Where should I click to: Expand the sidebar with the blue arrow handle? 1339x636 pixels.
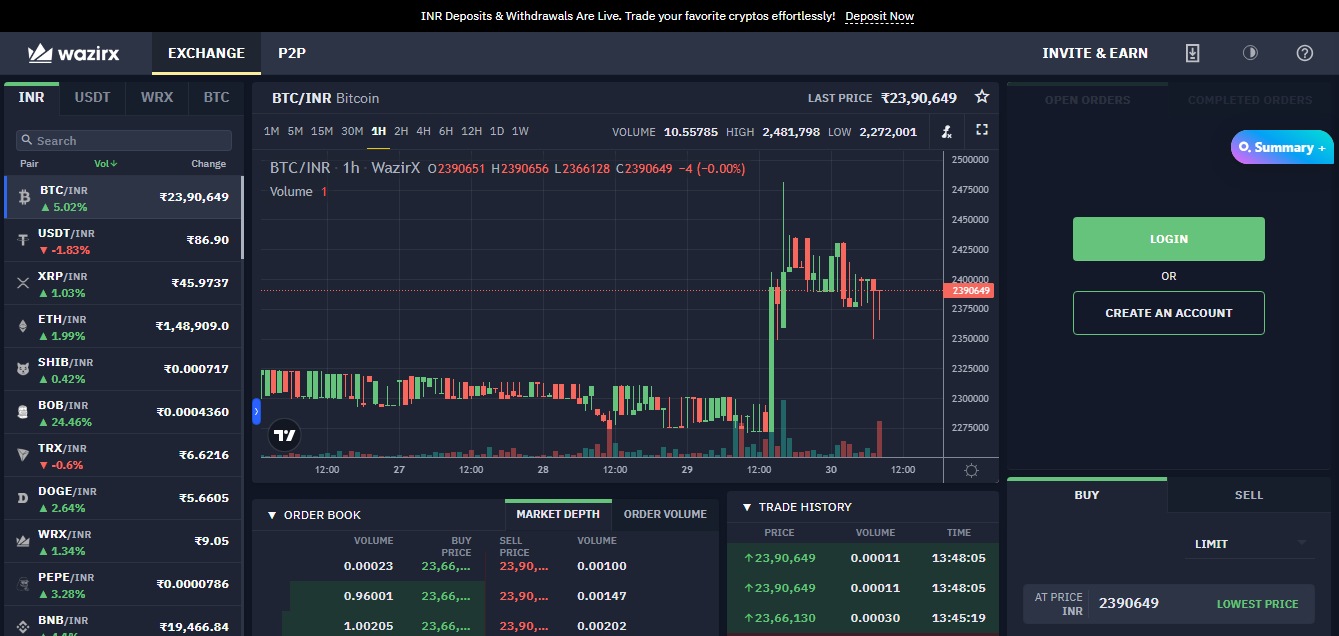256,410
